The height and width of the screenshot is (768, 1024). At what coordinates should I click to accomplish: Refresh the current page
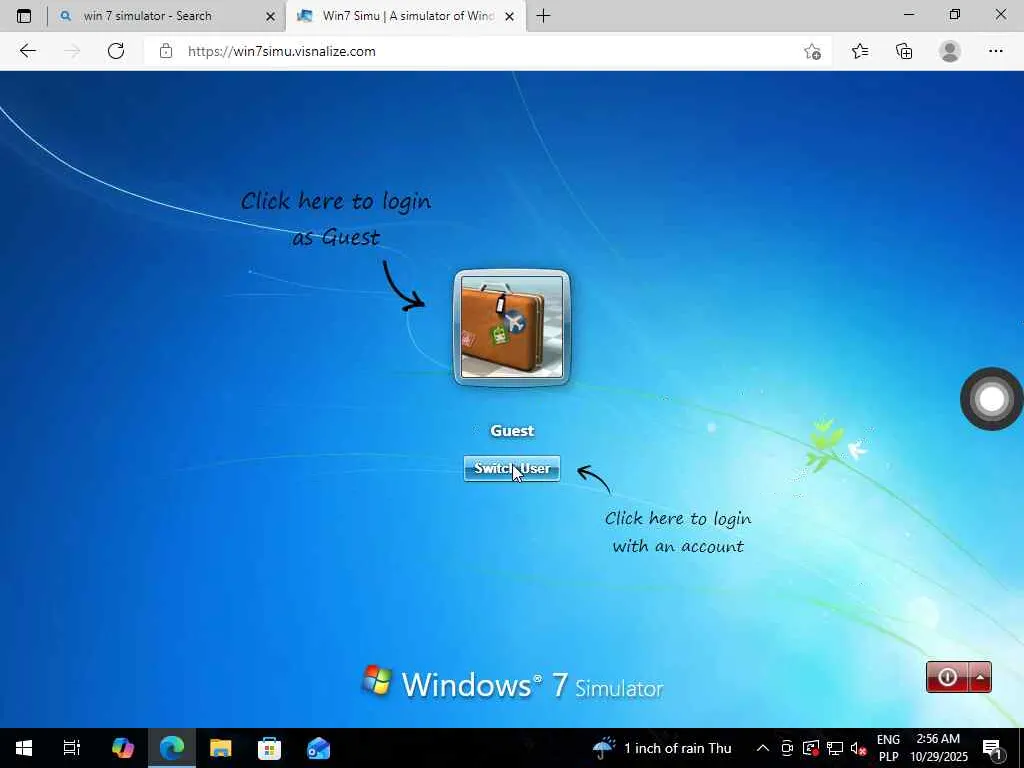pyautogui.click(x=116, y=51)
